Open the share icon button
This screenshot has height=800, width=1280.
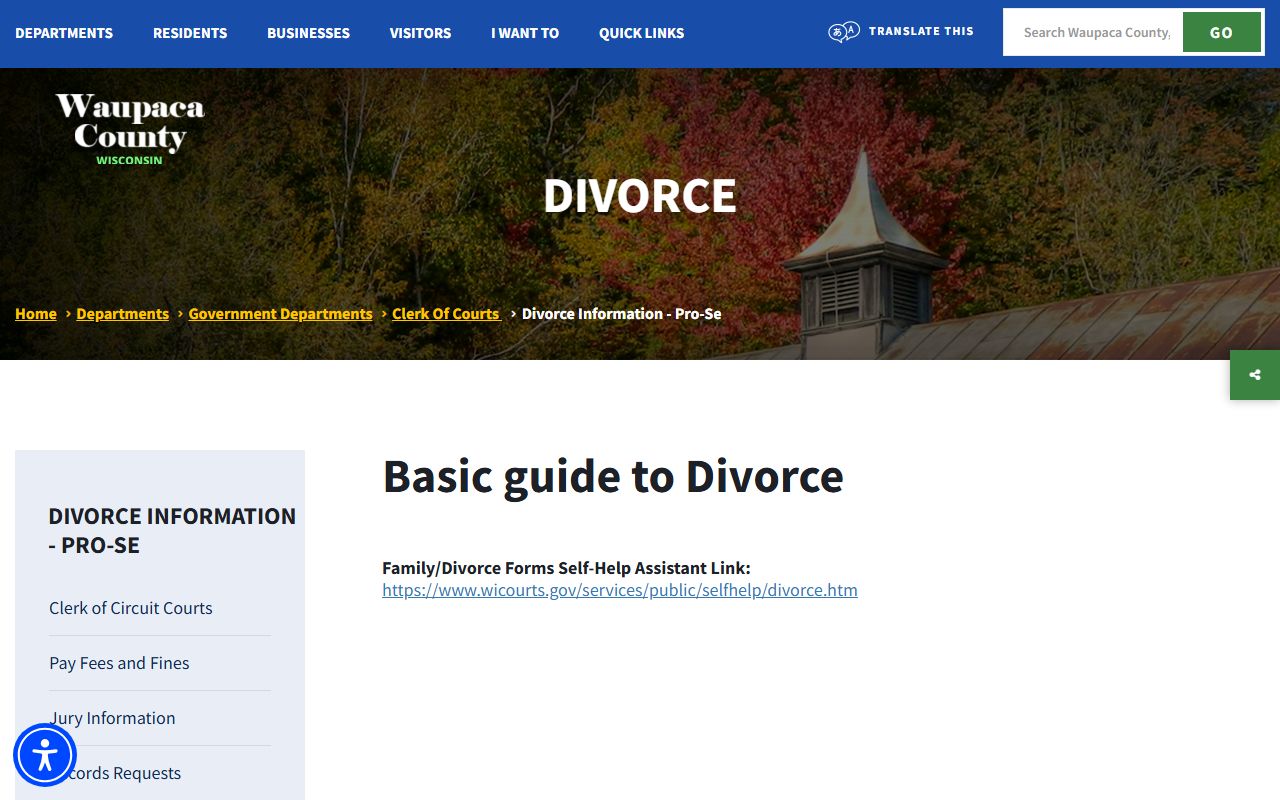[x=1255, y=375]
